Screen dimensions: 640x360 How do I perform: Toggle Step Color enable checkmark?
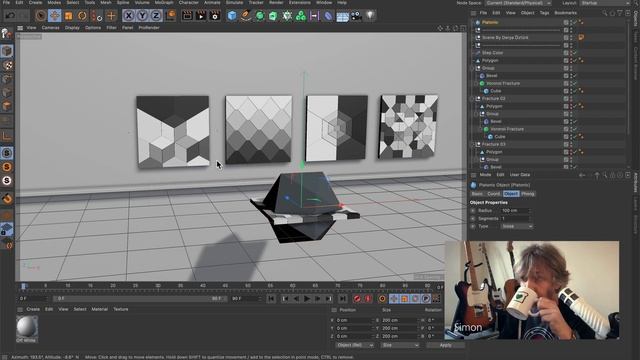pos(575,53)
